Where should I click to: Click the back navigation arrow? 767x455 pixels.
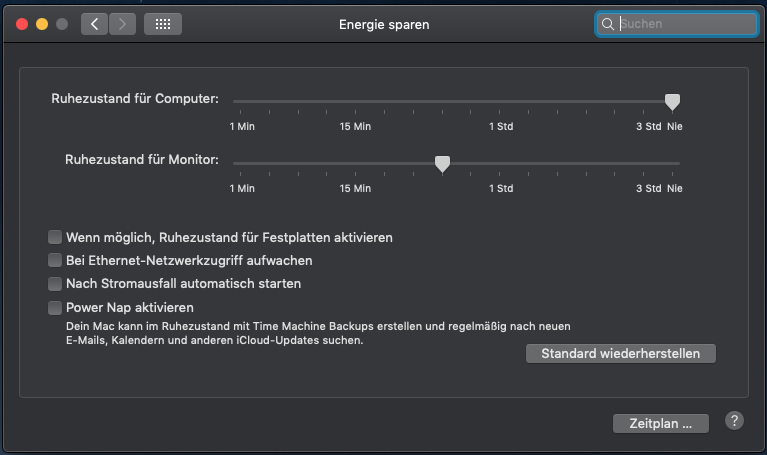tap(95, 24)
